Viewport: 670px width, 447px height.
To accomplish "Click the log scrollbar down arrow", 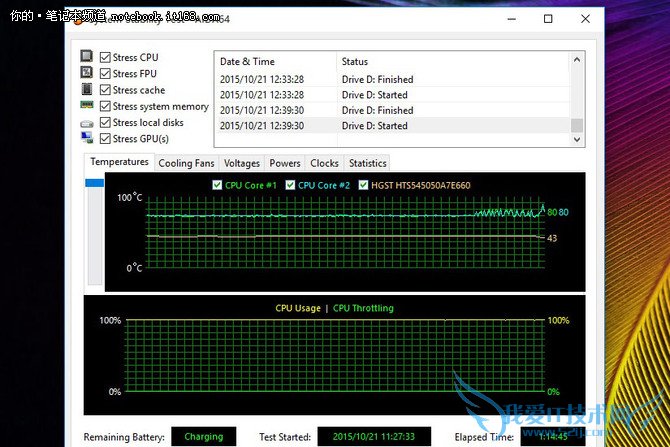I will (x=577, y=139).
